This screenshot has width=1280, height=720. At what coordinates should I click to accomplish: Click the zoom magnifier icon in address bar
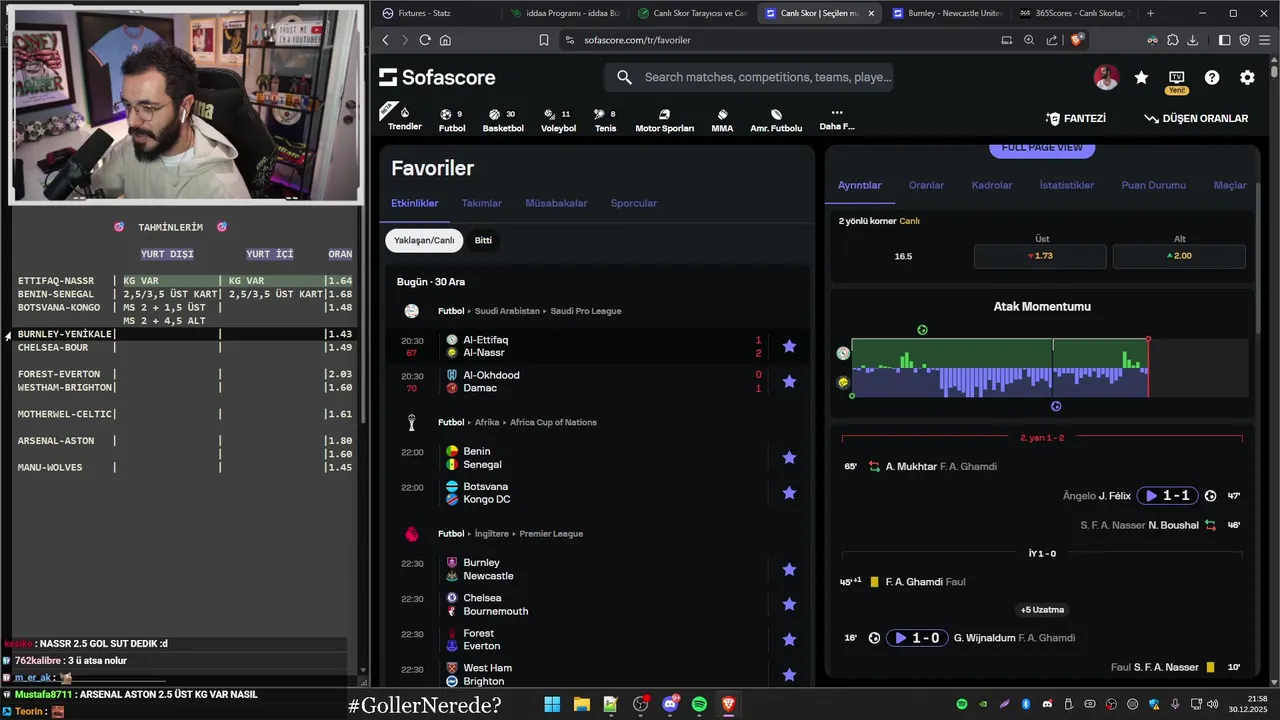[x=1029, y=40]
